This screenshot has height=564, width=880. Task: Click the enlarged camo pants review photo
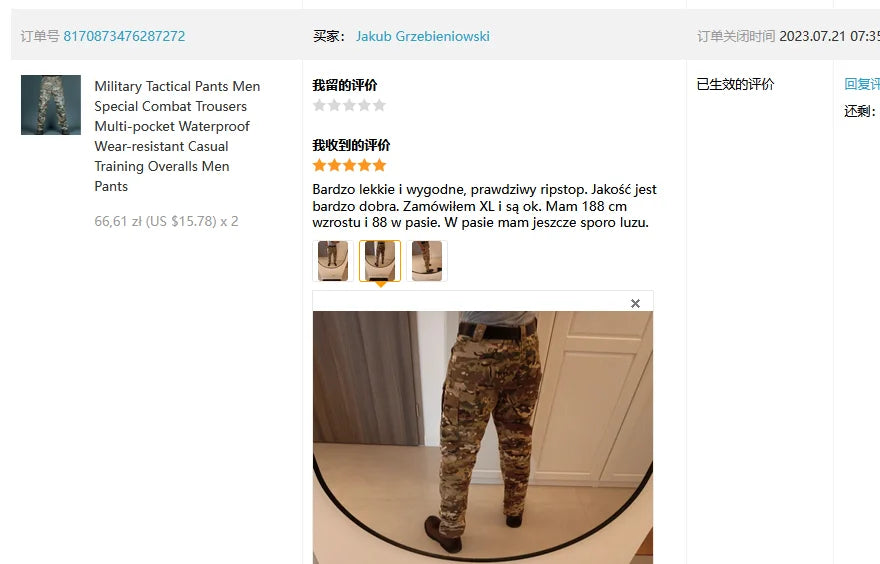(x=483, y=438)
